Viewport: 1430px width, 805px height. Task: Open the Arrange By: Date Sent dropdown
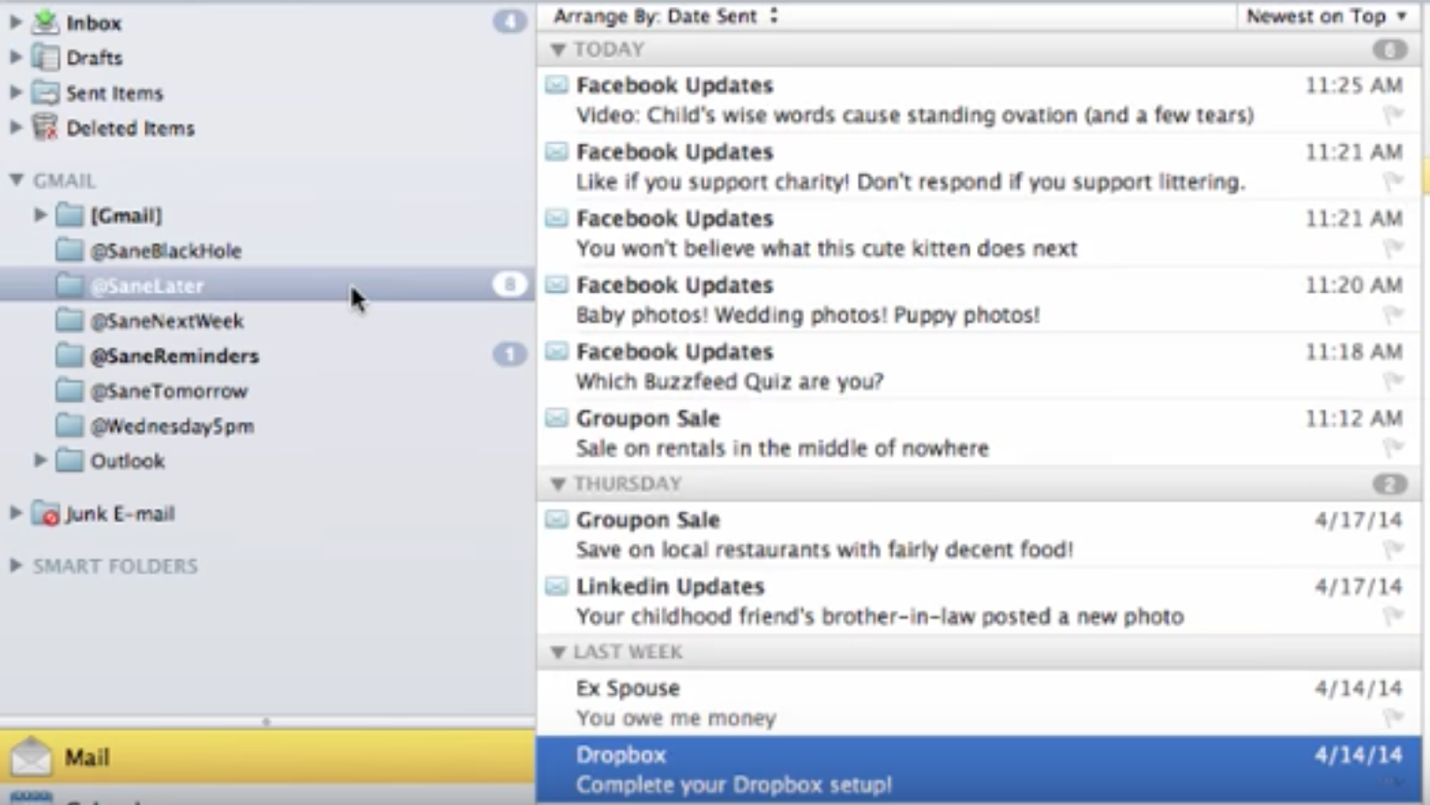(666, 16)
